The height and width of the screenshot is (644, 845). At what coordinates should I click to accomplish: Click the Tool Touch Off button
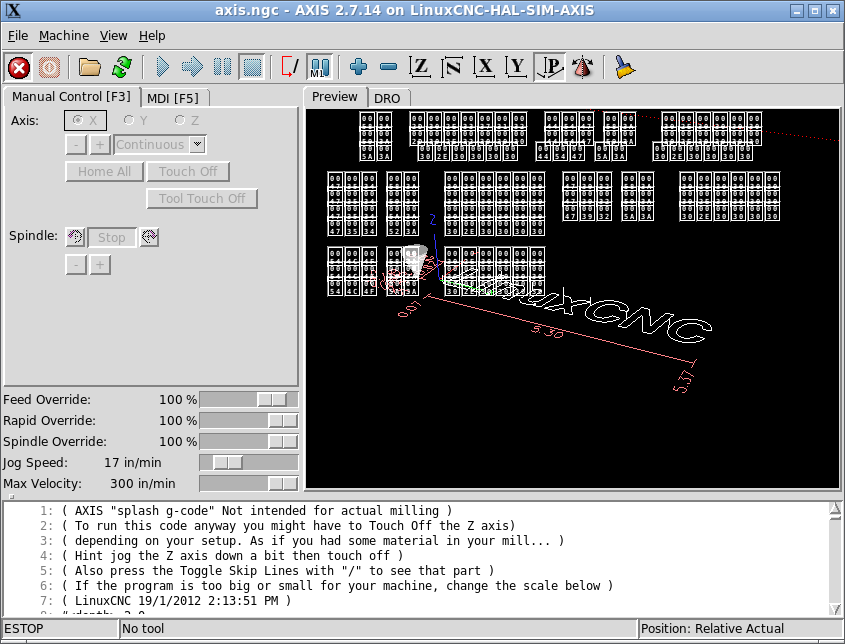[x=202, y=198]
